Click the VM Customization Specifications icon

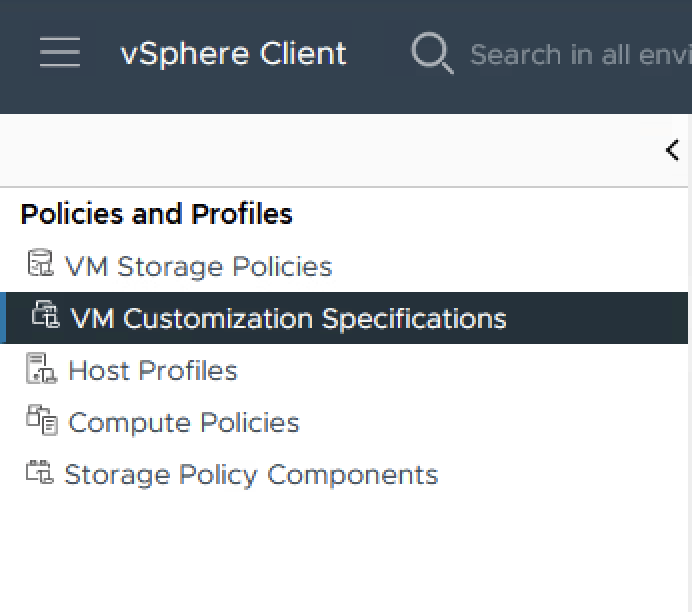(46, 317)
